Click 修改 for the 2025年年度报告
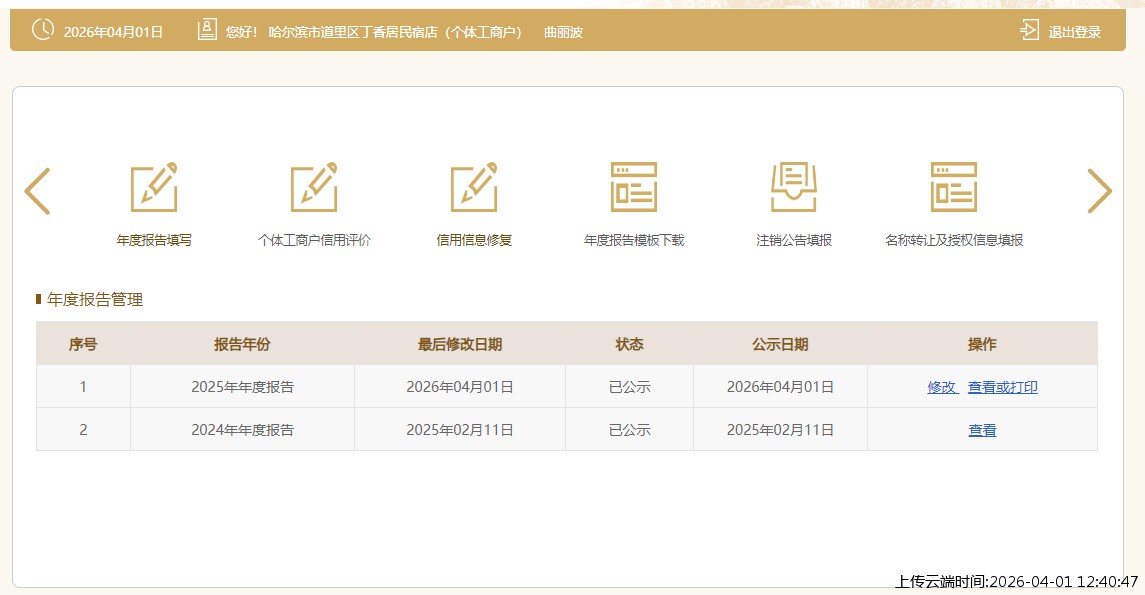Viewport: 1145px width, 595px height. click(x=941, y=387)
